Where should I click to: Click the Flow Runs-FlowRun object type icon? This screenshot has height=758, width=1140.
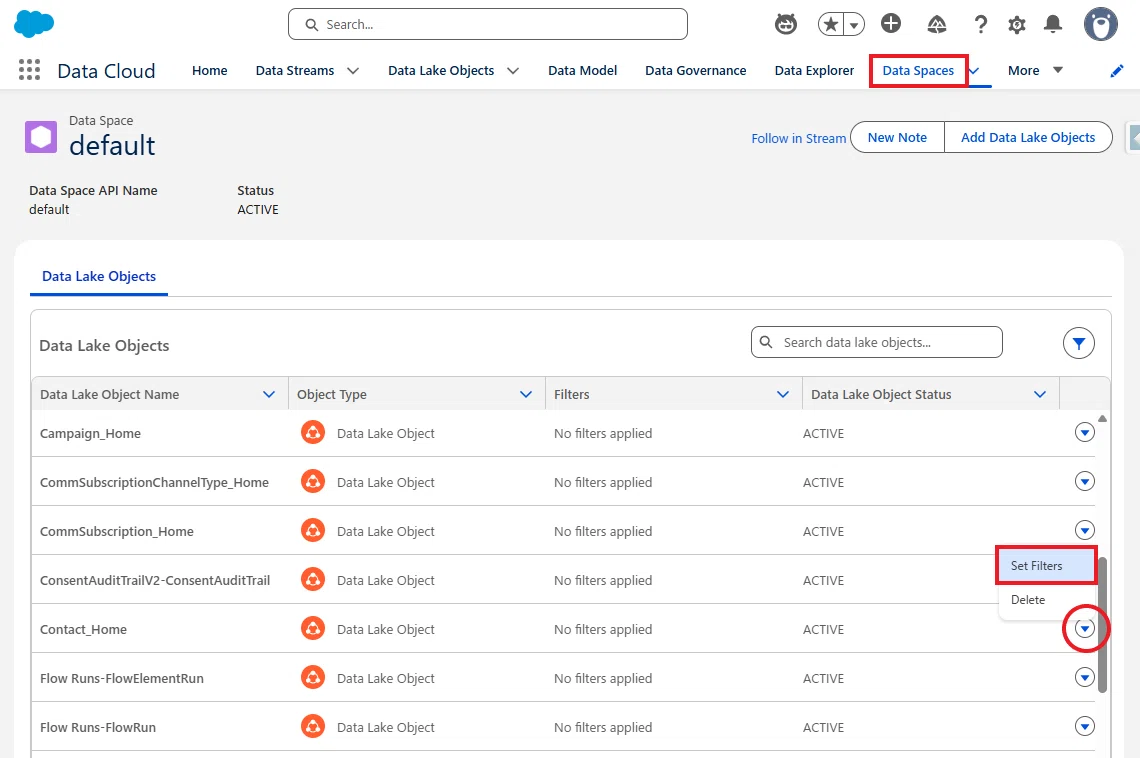click(x=313, y=726)
